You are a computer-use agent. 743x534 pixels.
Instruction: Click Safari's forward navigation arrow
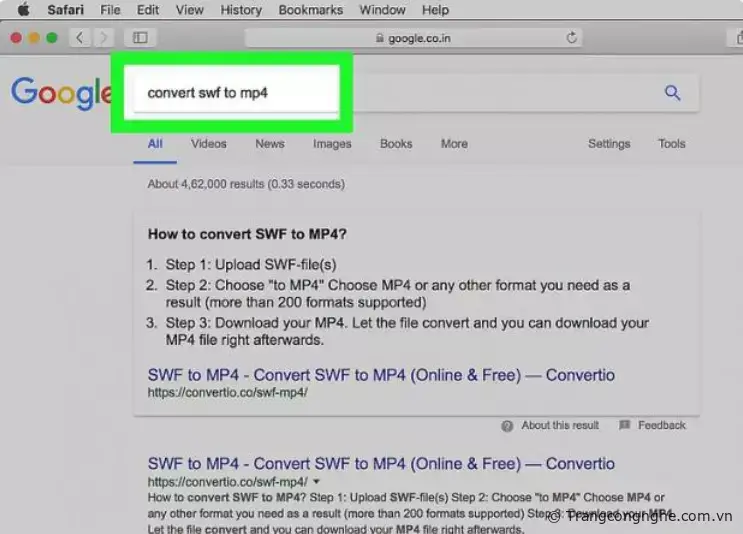pos(102,38)
